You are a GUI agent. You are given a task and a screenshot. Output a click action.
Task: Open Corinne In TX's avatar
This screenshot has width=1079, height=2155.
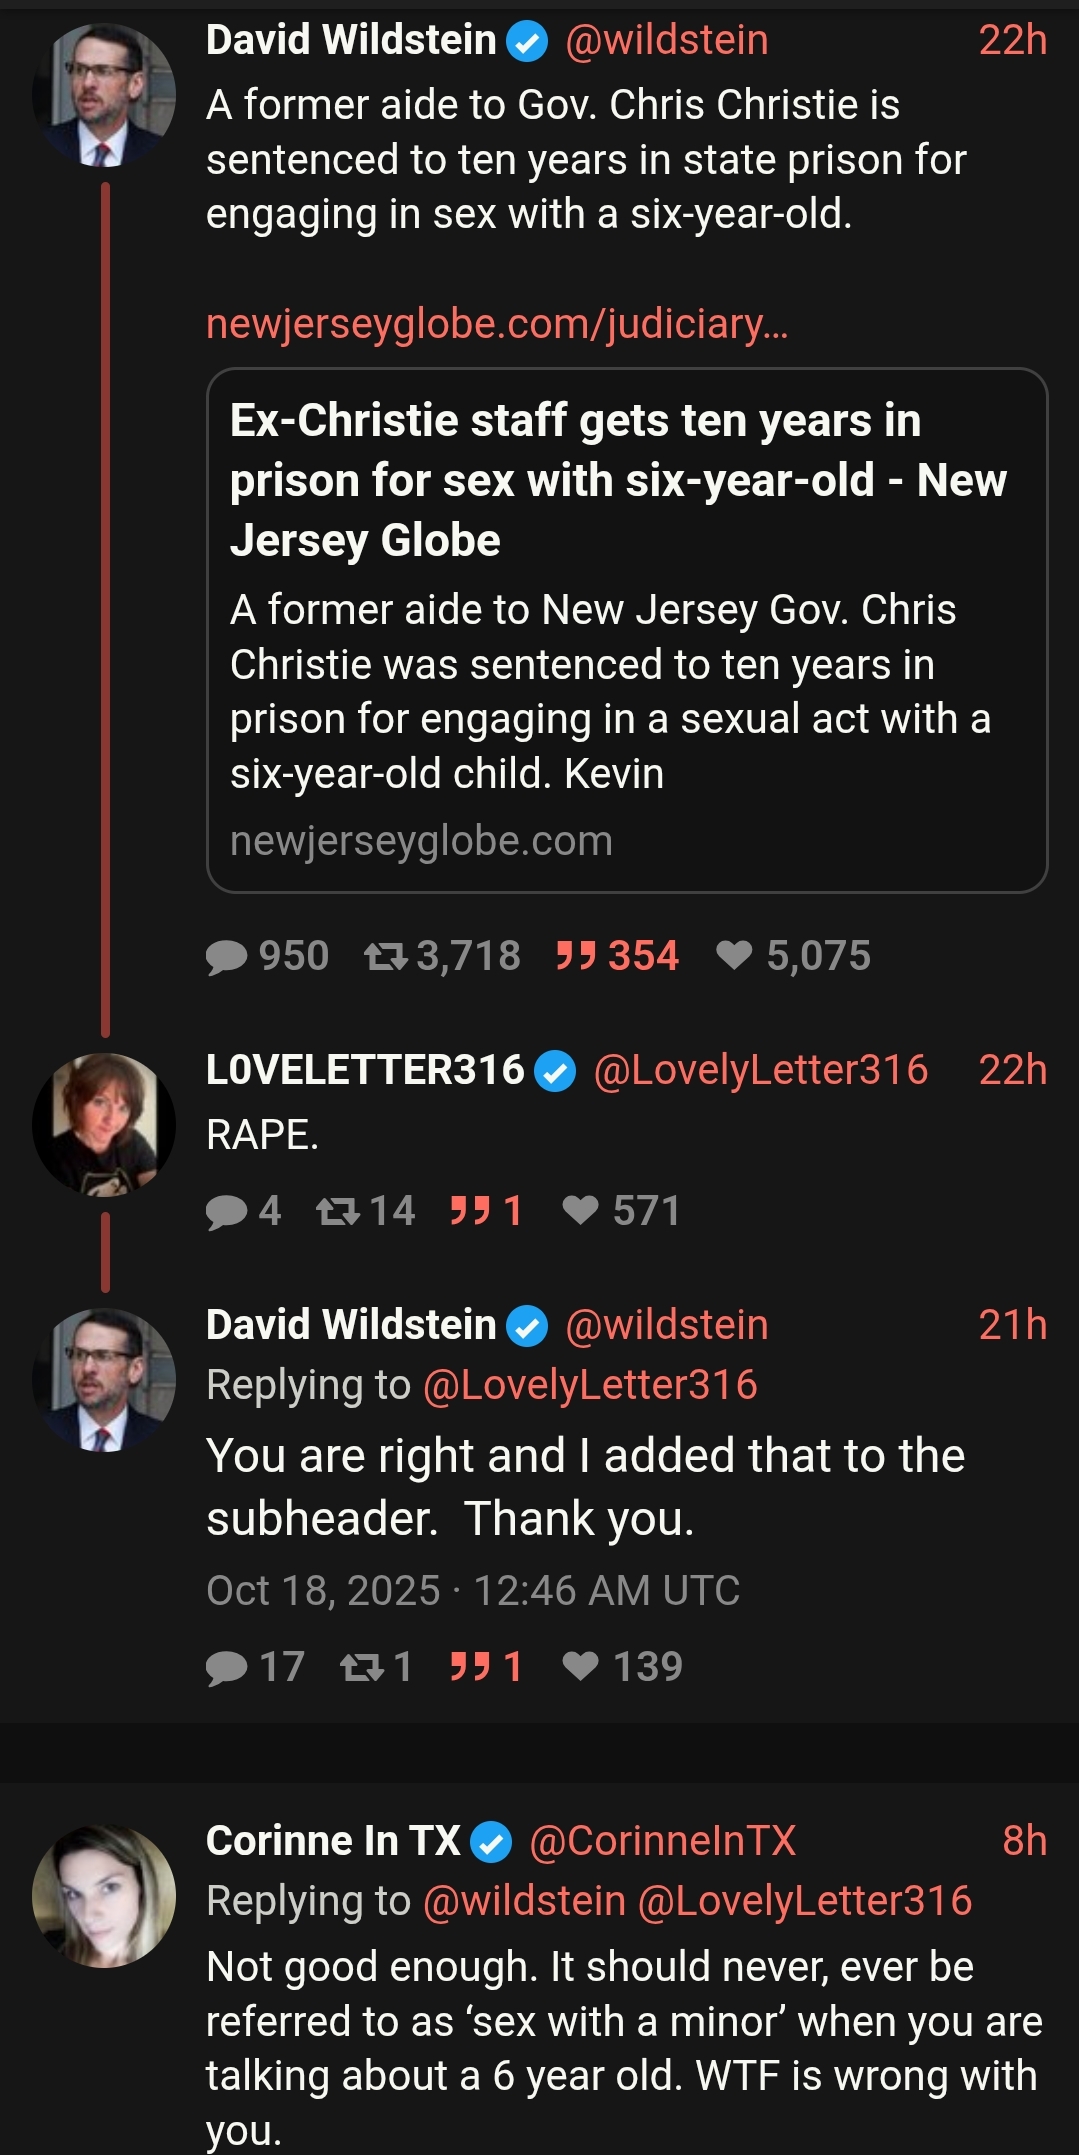pyautogui.click(x=104, y=1897)
